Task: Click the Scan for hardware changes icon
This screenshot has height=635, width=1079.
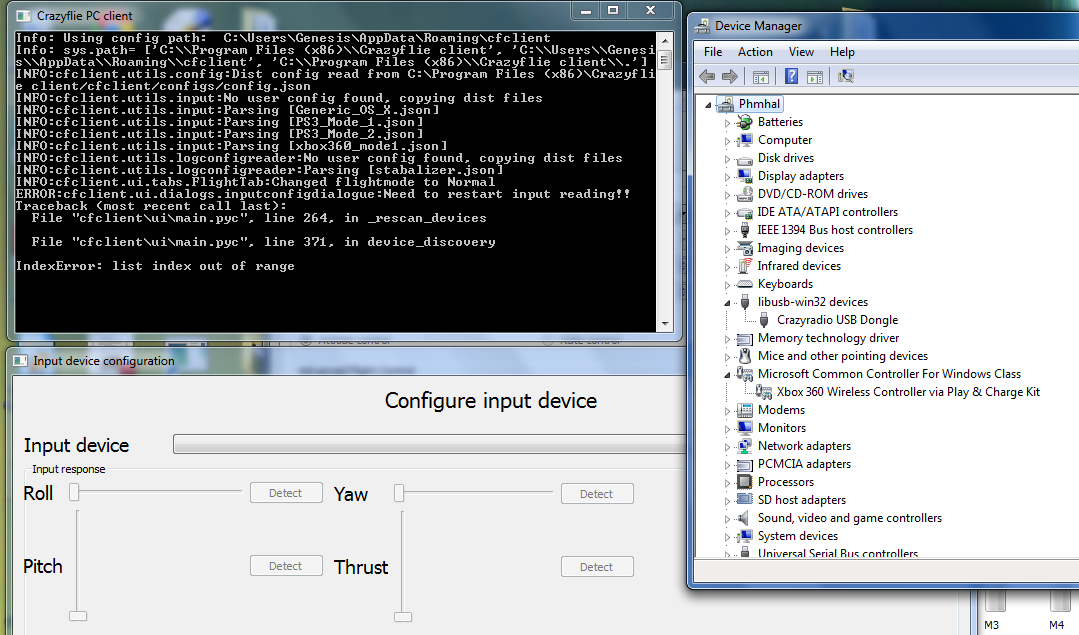Action: [846, 76]
